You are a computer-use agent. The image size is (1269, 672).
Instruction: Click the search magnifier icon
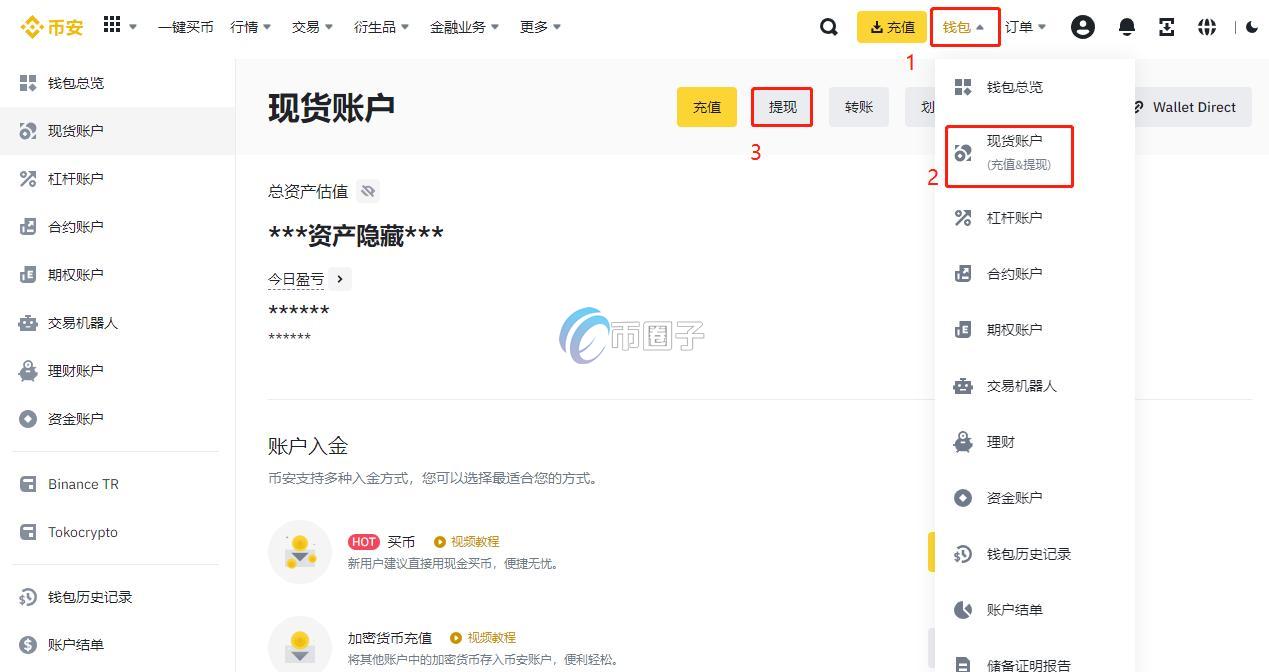coord(828,27)
